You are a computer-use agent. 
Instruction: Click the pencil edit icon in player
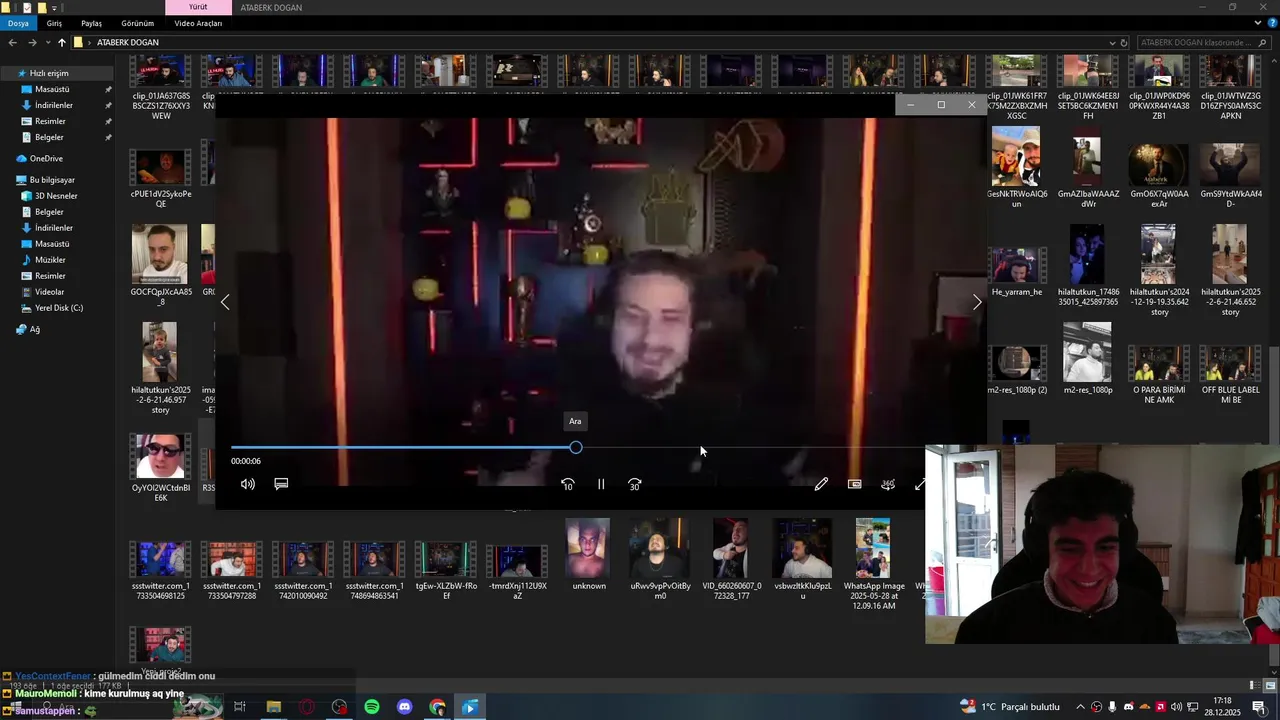pos(821,484)
